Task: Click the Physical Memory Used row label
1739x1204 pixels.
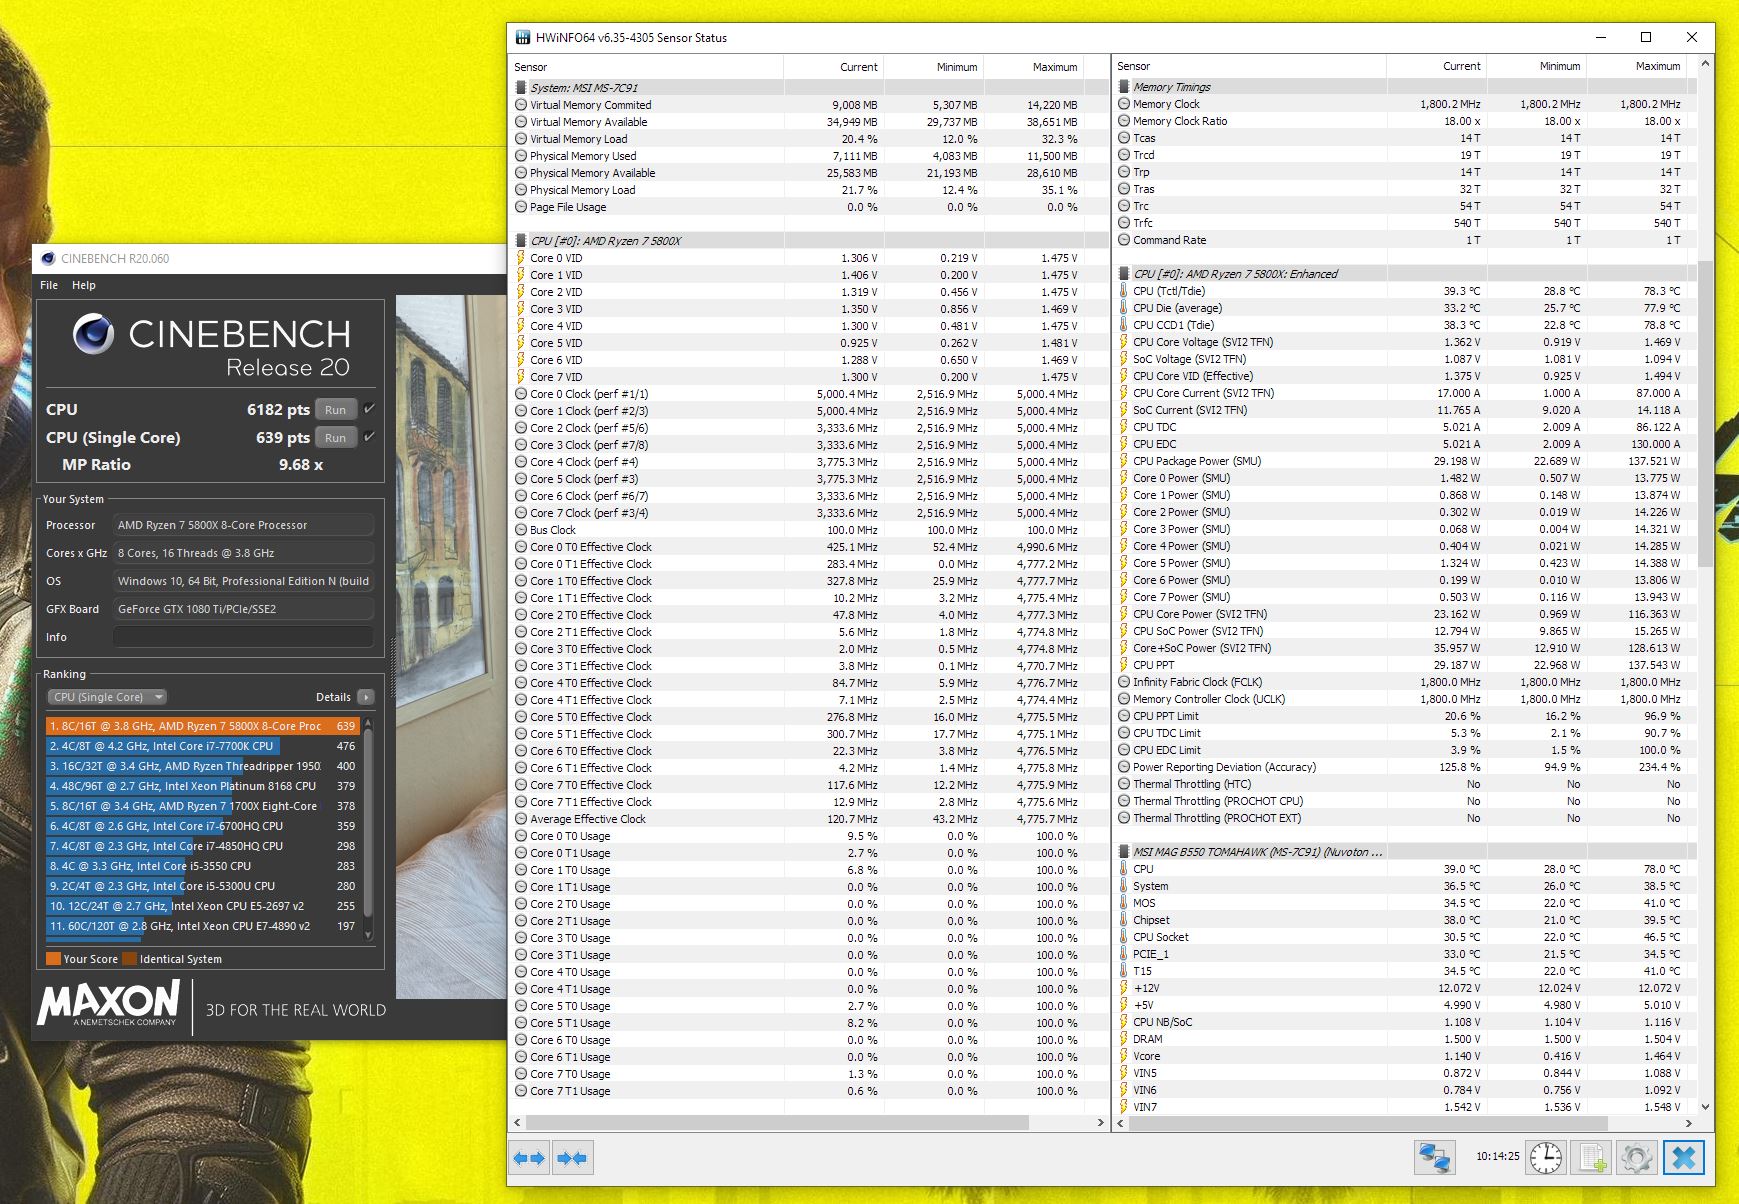Action: click(583, 156)
